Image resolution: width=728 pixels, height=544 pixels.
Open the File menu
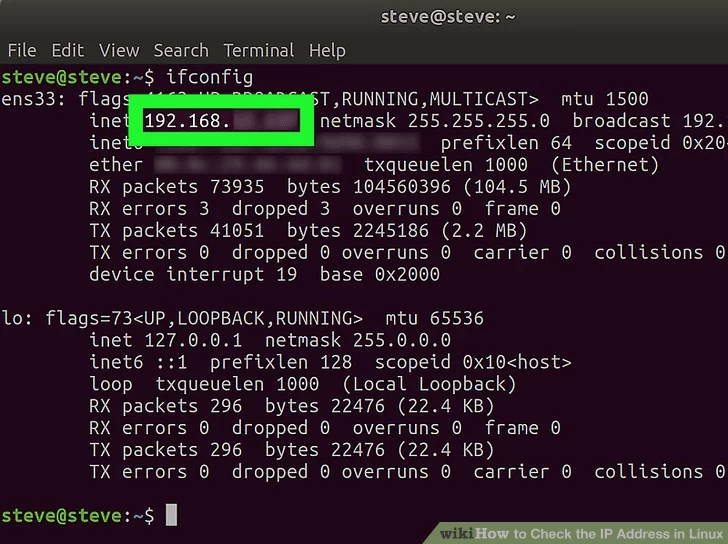pos(22,50)
